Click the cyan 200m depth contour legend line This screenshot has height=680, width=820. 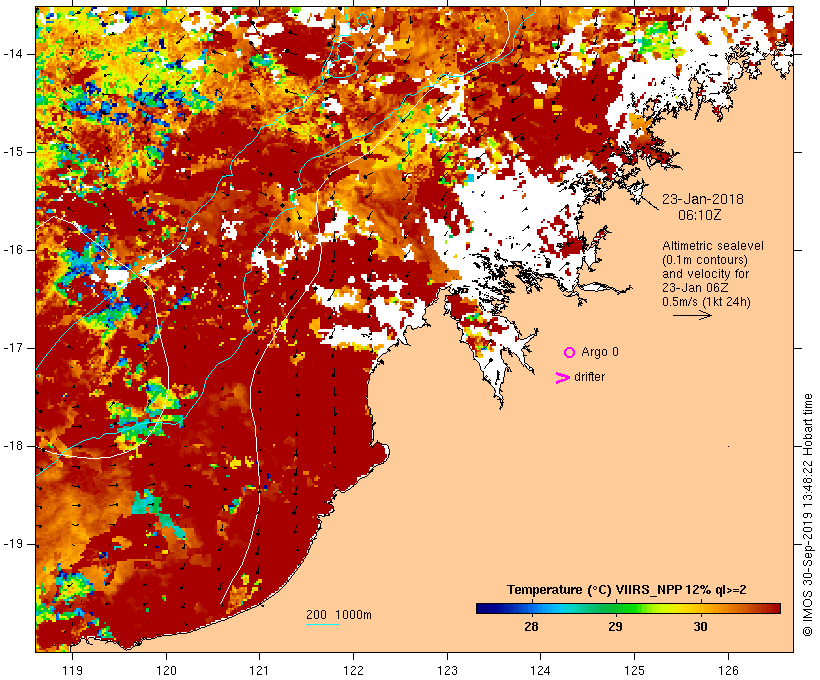click(x=323, y=624)
